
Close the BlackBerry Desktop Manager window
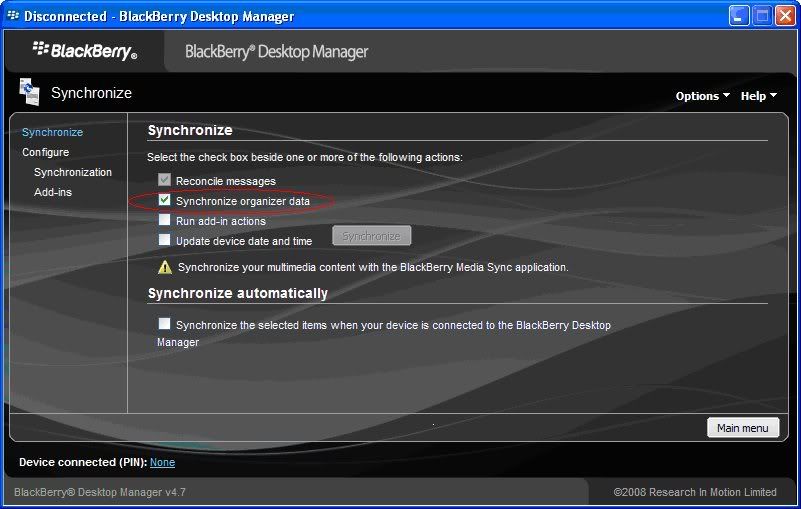click(x=785, y=16)
